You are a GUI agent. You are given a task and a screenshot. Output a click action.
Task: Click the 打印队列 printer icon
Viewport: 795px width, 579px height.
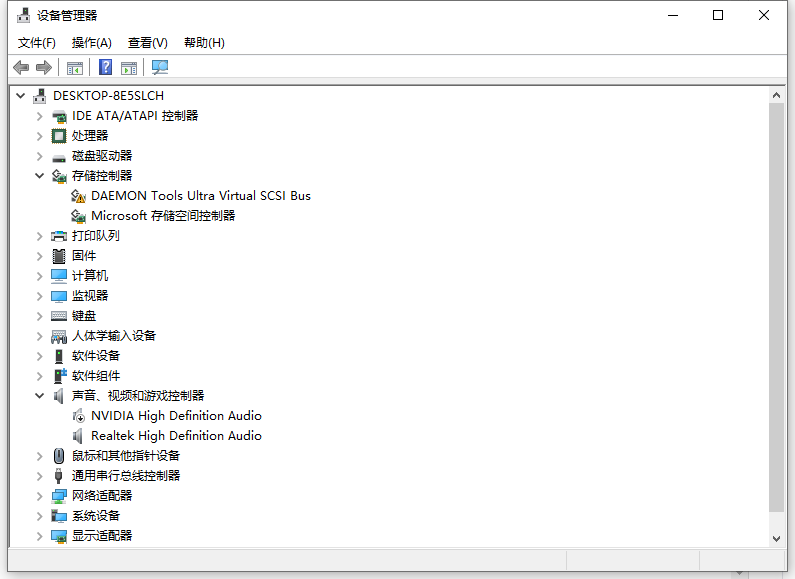(x=59, y=235)
